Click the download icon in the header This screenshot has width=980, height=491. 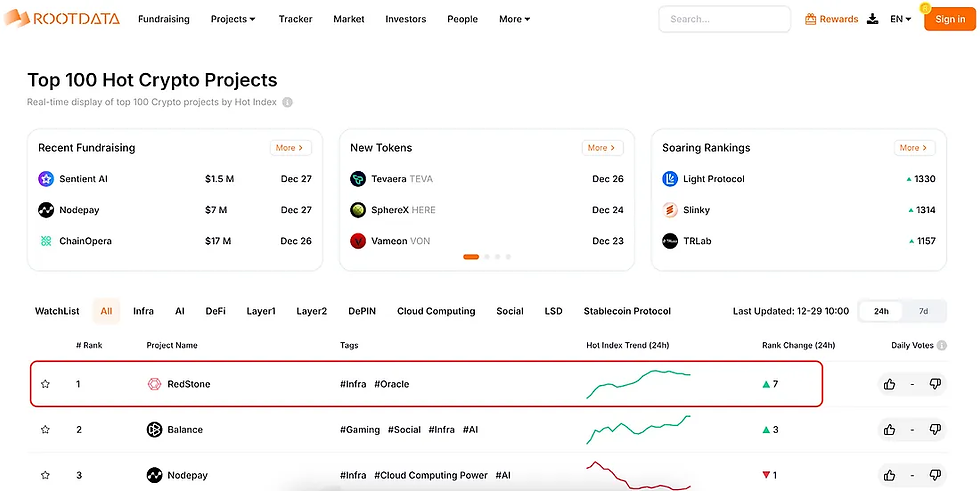(x=872, y=19)
